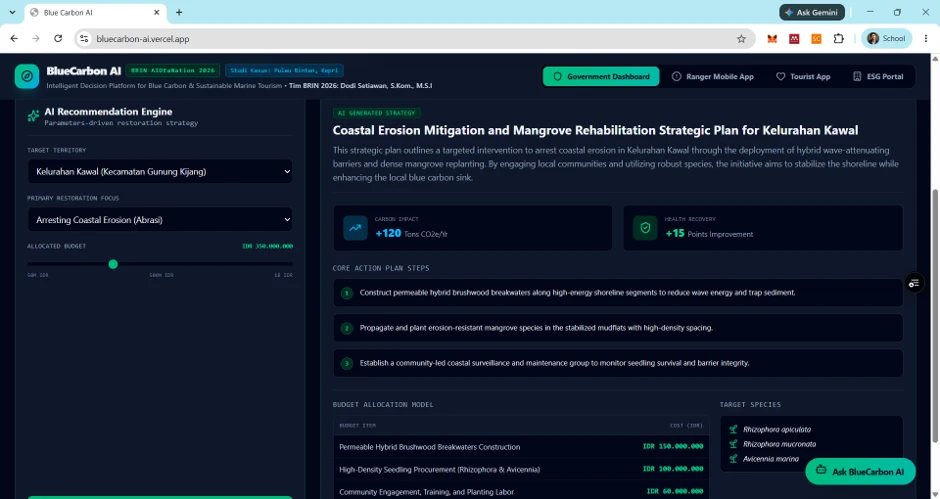Screen dimensions: 940x499
Task: Click the Carbon Impact trend arrow icon
Action: point(355,228)
